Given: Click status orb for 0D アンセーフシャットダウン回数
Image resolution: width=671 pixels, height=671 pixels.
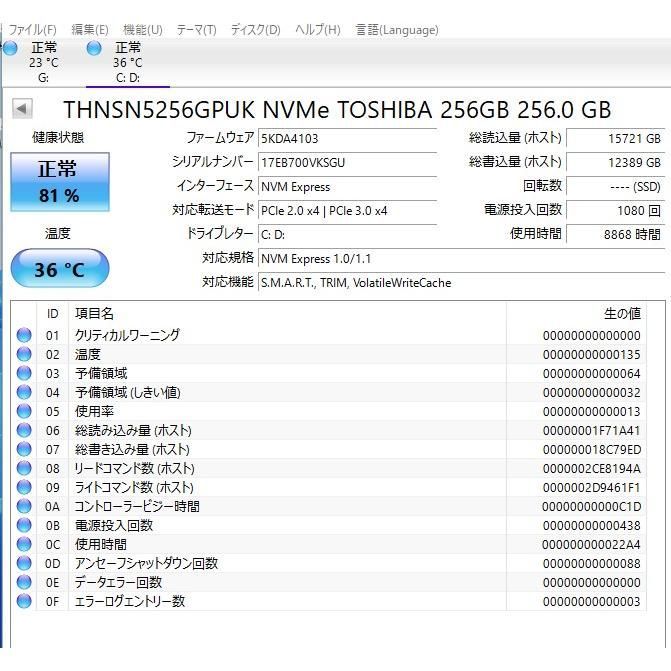Looking at the screenshot, I should tap(24, 563).
